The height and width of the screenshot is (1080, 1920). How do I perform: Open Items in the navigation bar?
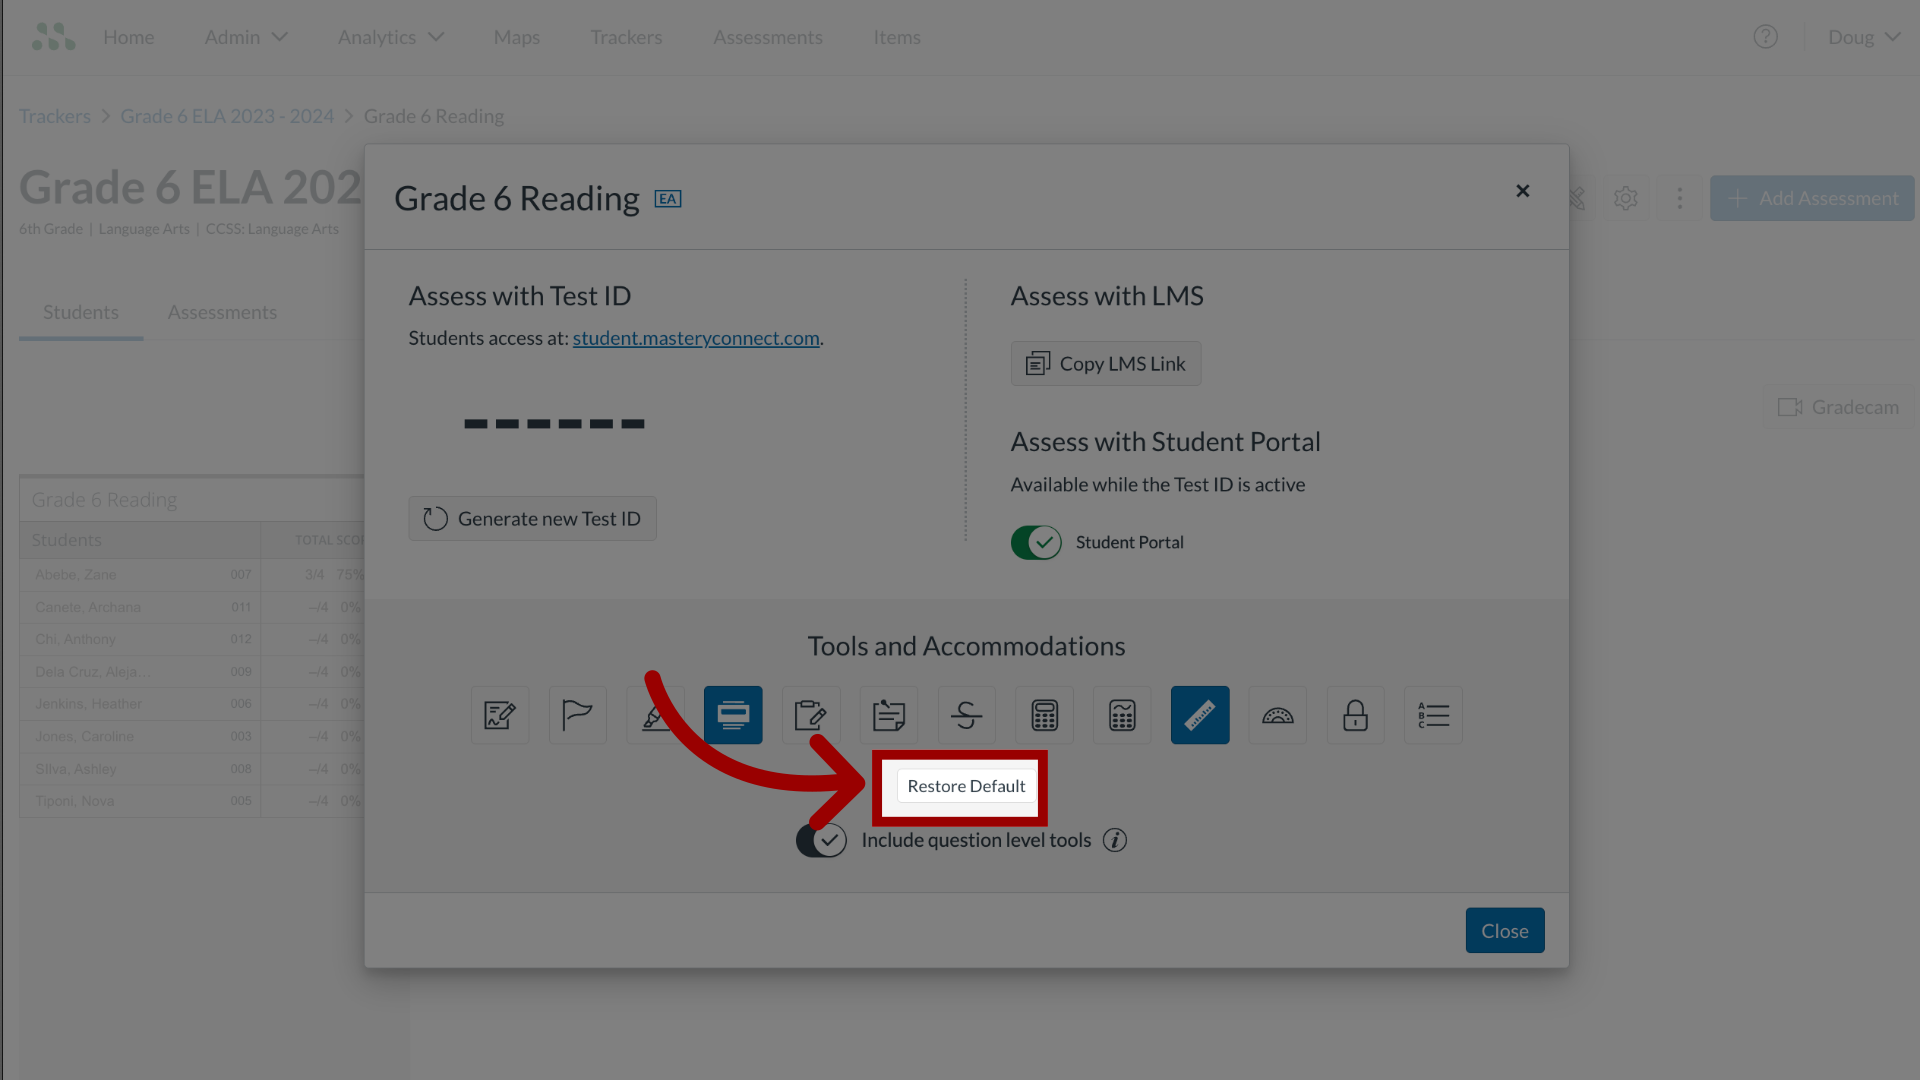(897, 37)
